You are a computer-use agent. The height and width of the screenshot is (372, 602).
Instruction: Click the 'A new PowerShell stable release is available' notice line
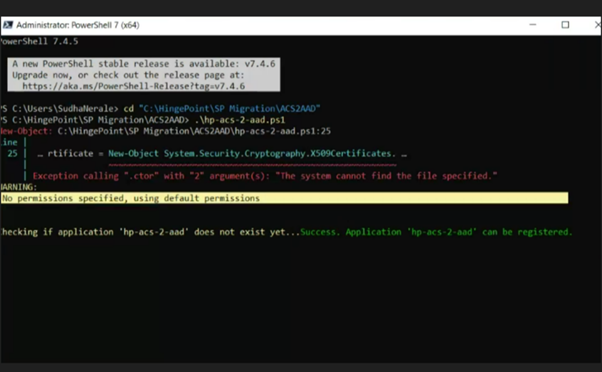(x=144, y=64)
